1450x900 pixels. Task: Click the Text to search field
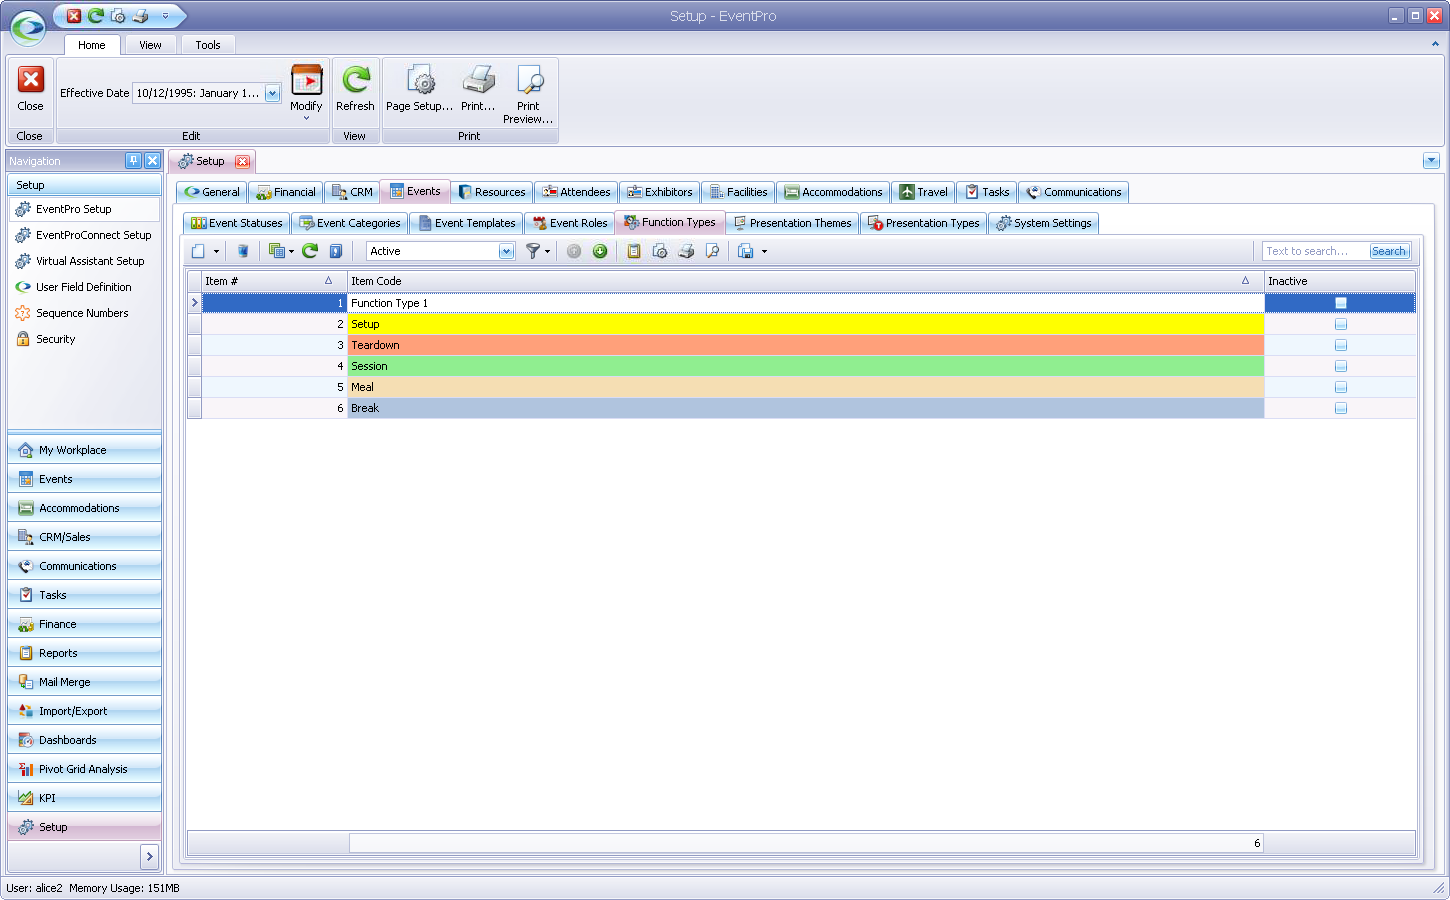point(1315,251)
